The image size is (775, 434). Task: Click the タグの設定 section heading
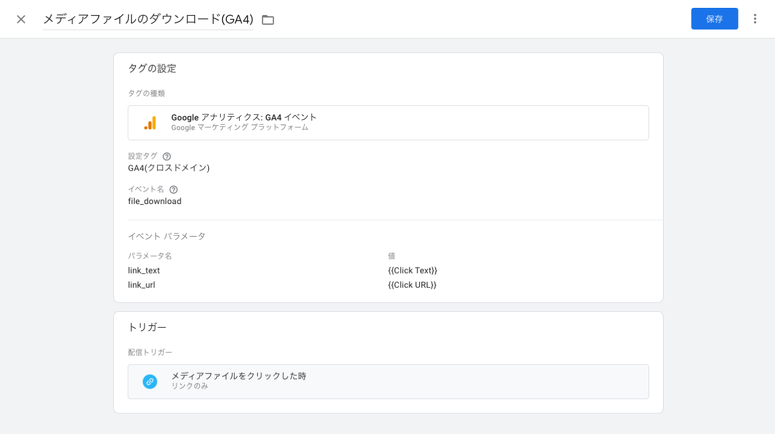(x=152, y=69)
